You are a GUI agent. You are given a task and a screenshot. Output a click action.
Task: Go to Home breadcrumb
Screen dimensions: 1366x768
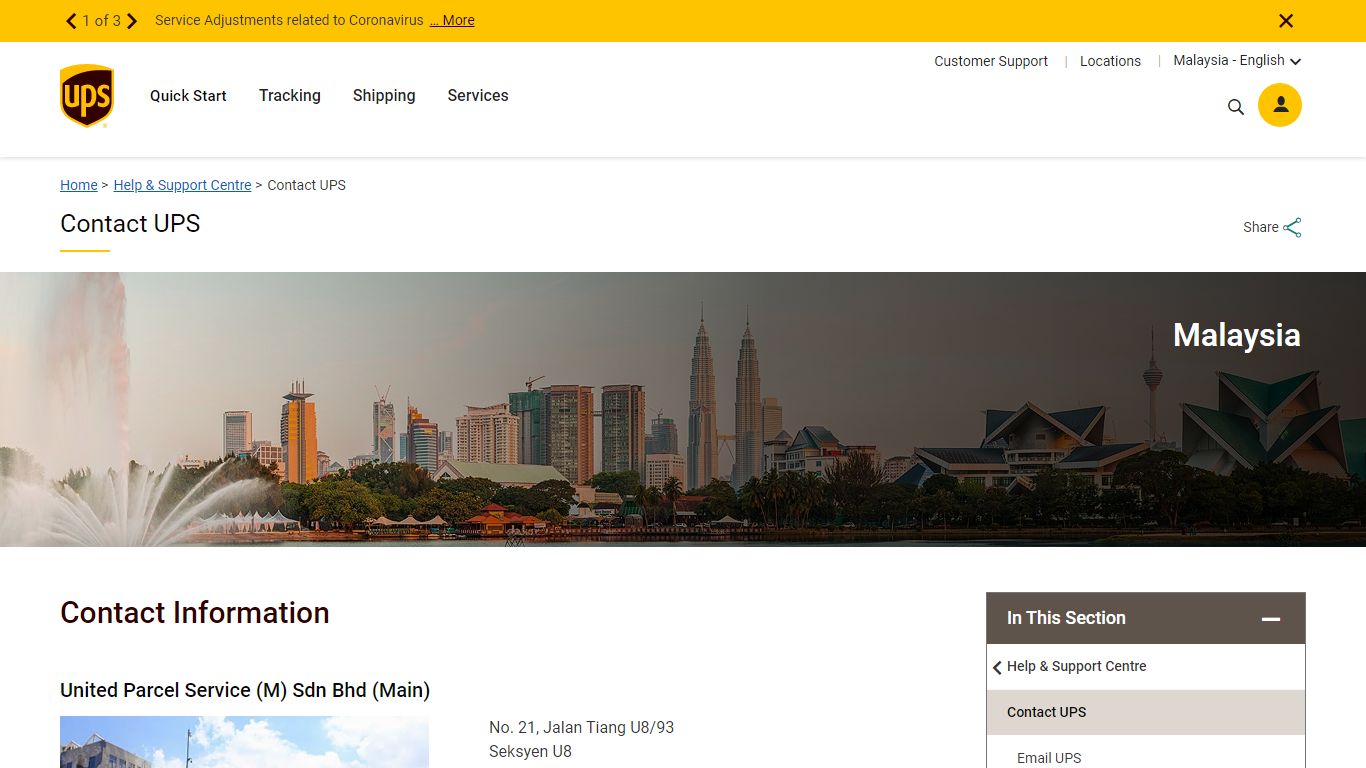(x=79, y=185)
